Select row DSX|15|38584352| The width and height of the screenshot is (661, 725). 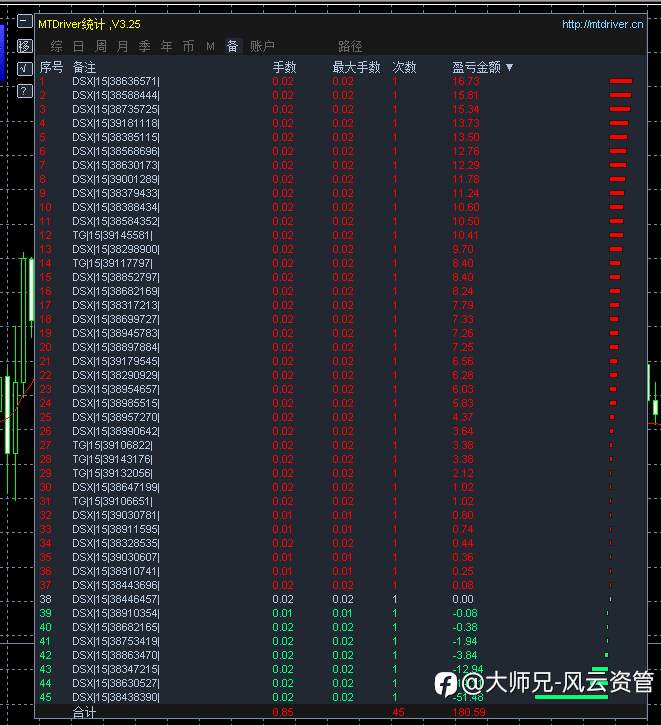click(341, 221)
